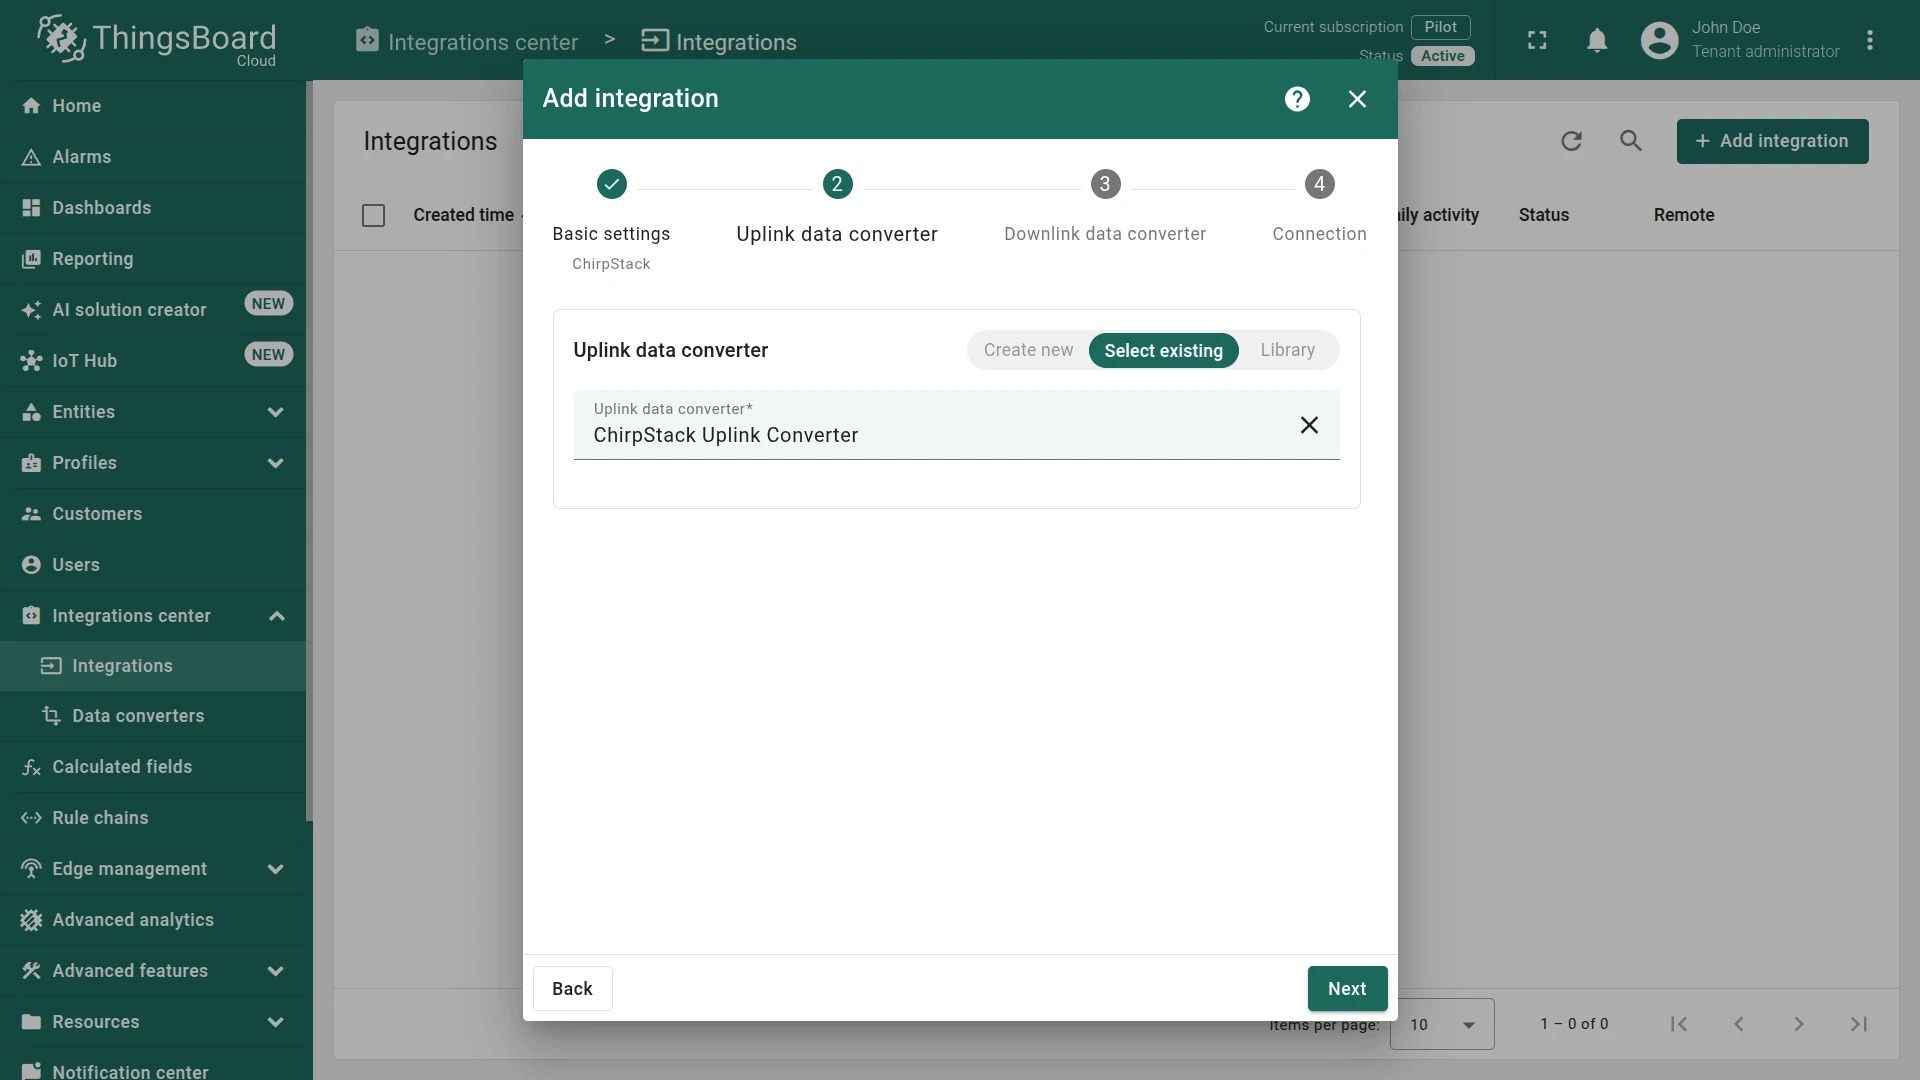Click the Integrations icon in sidebar submenu
Image resolution: width=1920 pixels, height=1080 pixels.
point(51,666)
